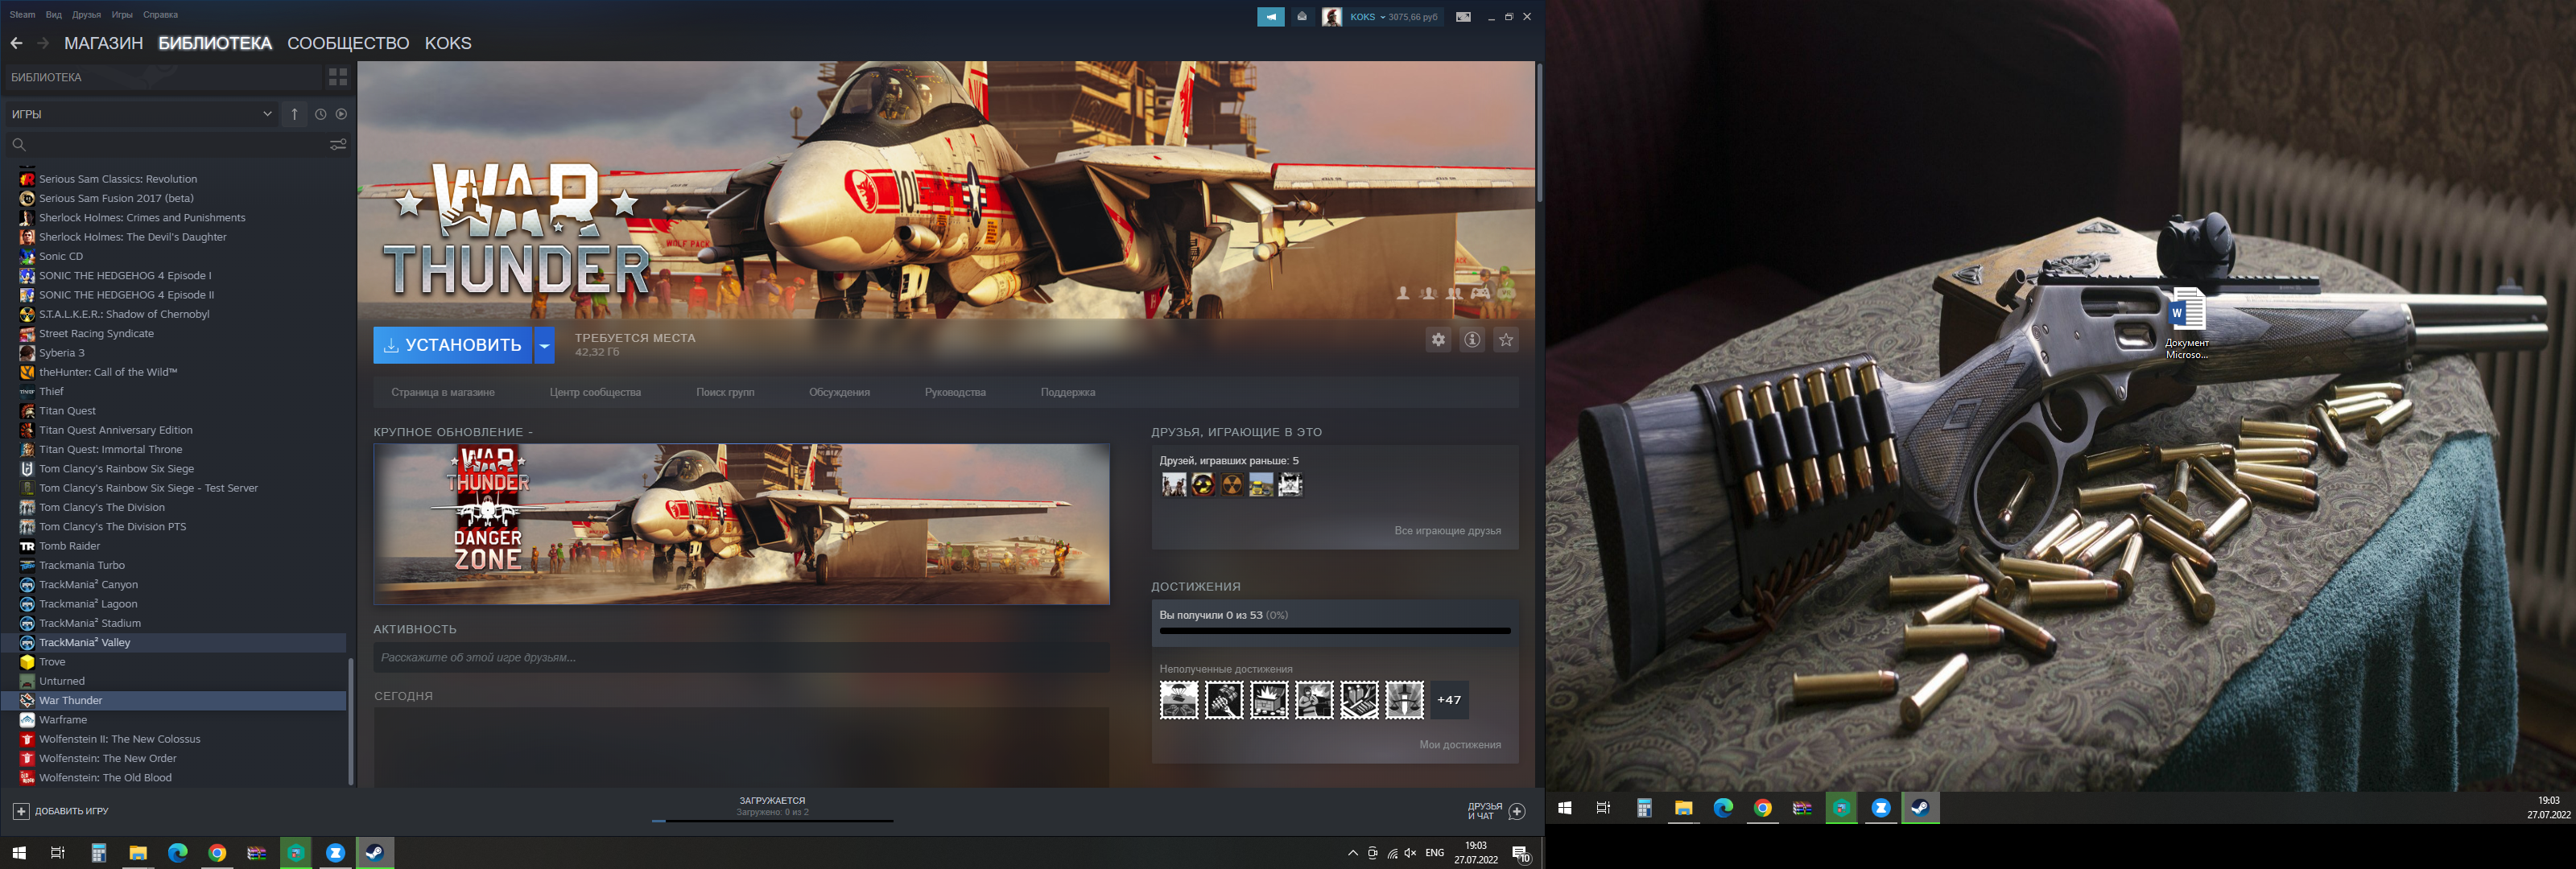Open Поиск групп link

coord(725,392)
